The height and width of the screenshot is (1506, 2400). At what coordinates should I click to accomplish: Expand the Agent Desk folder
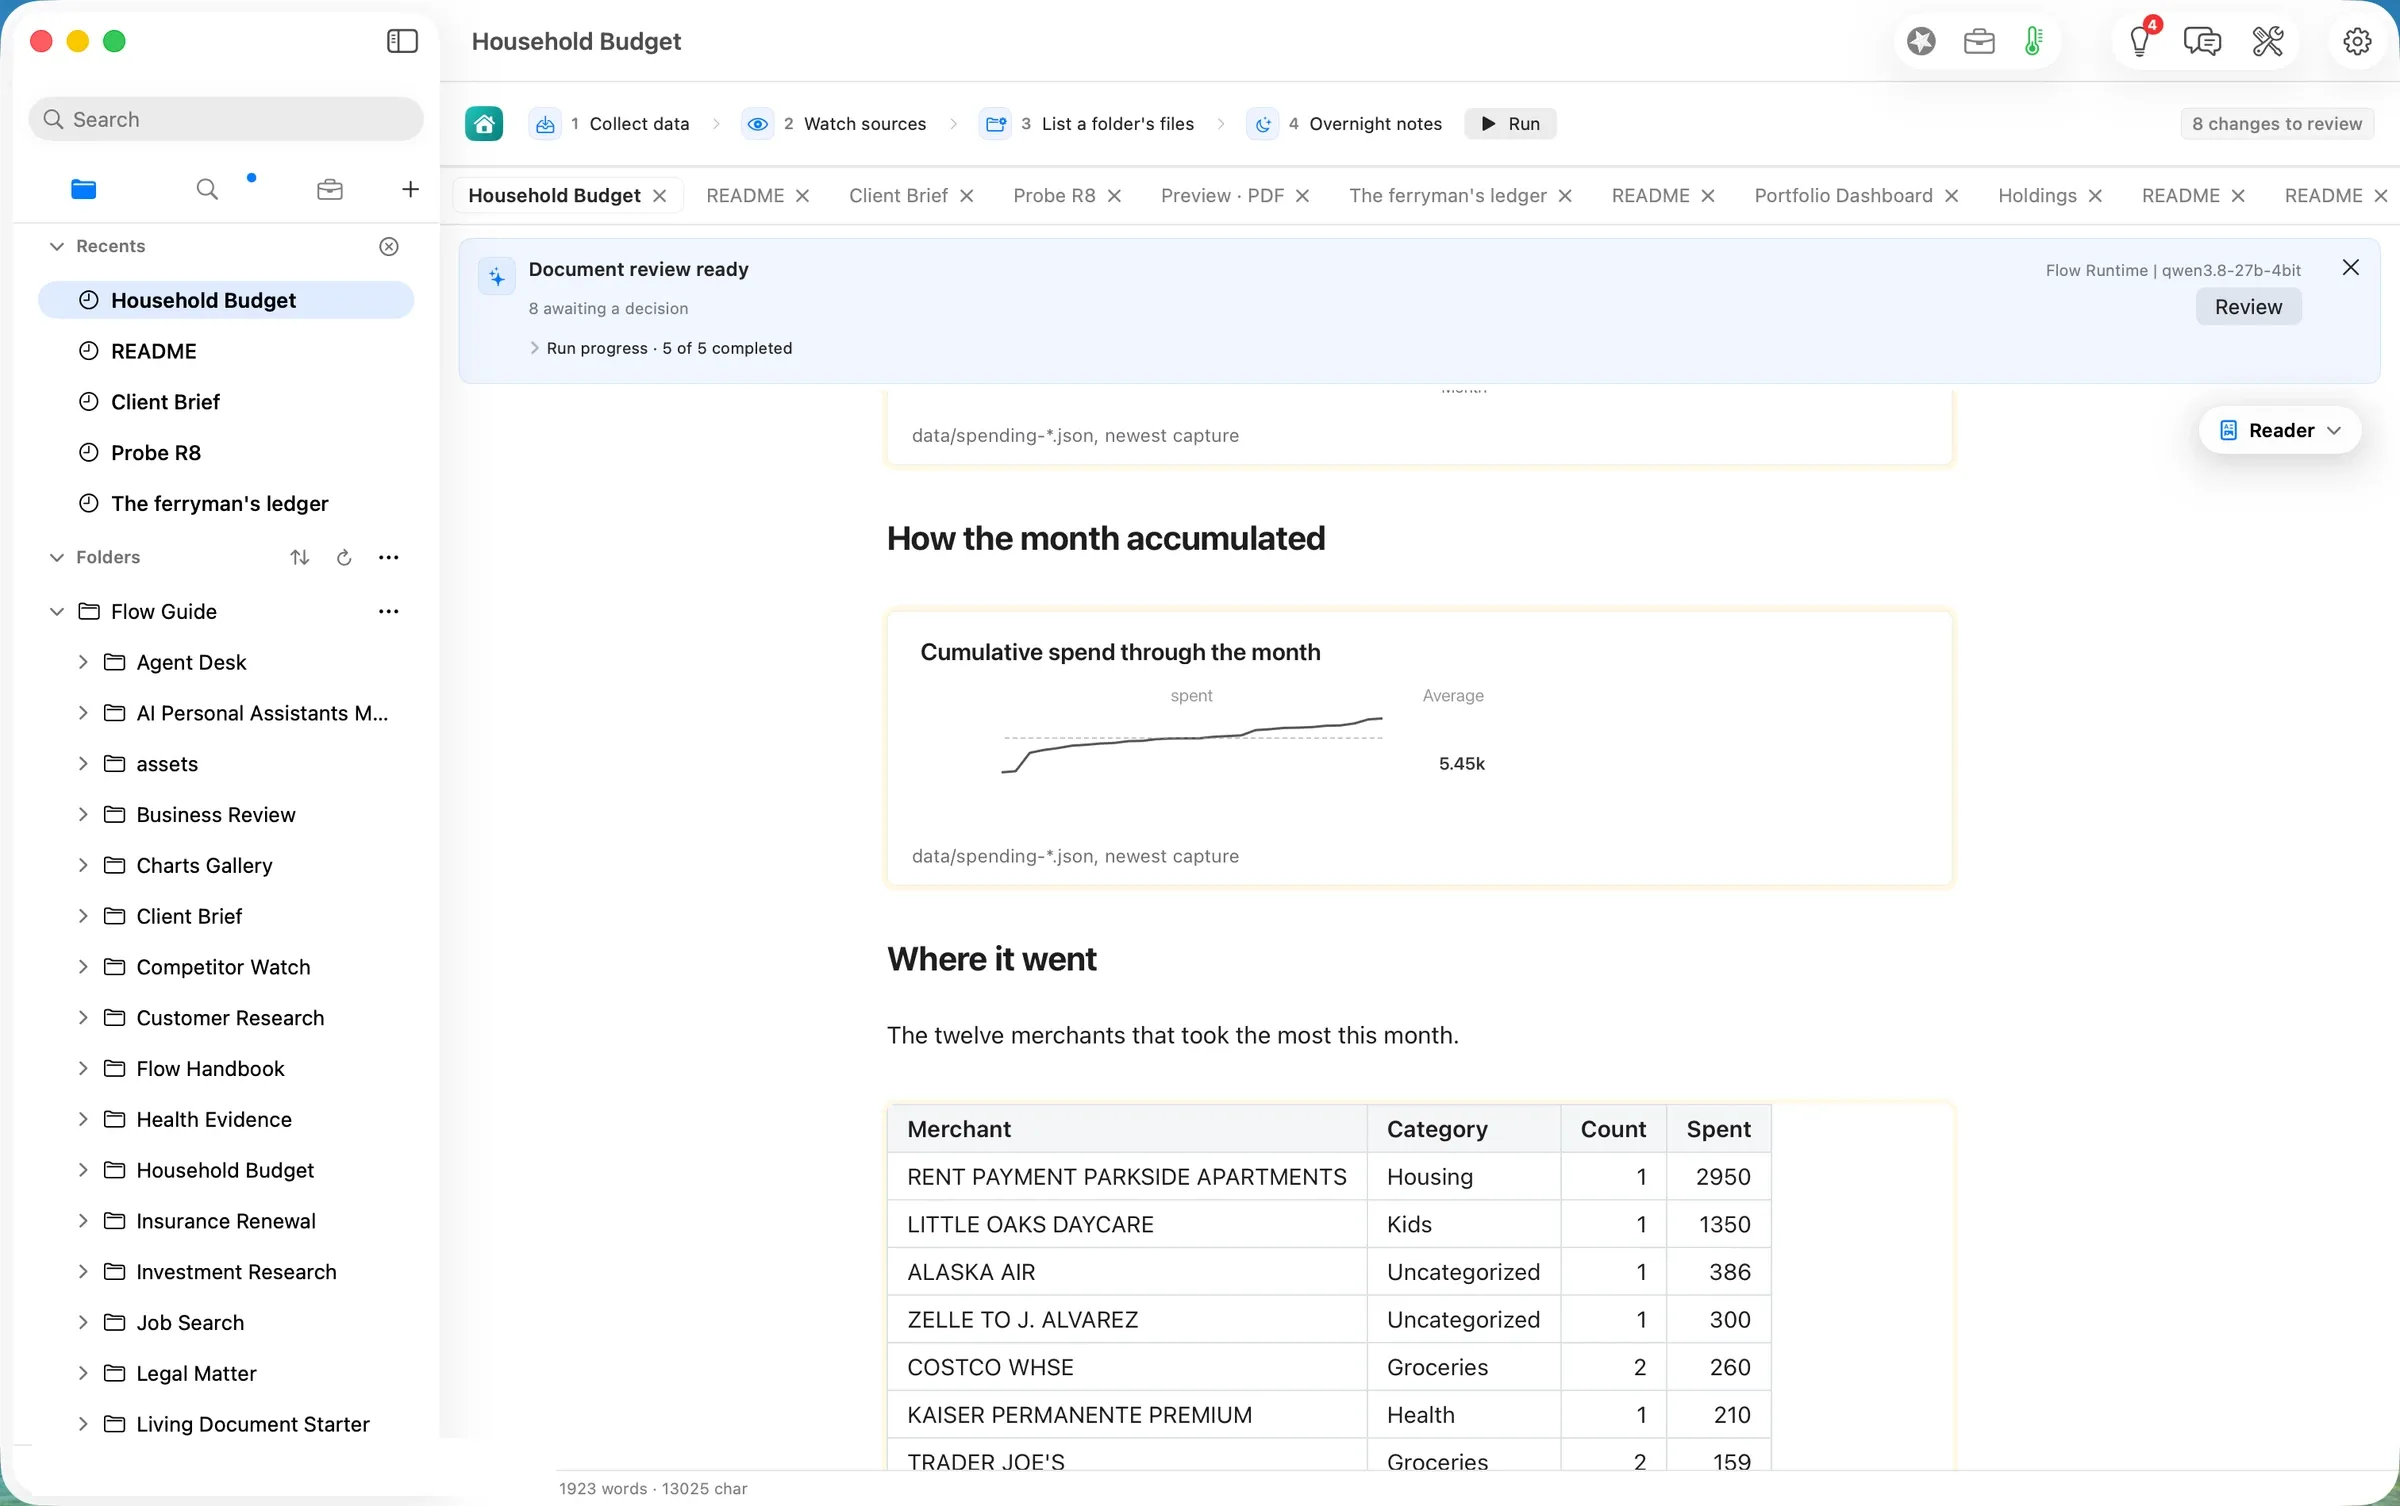point(83,662)
